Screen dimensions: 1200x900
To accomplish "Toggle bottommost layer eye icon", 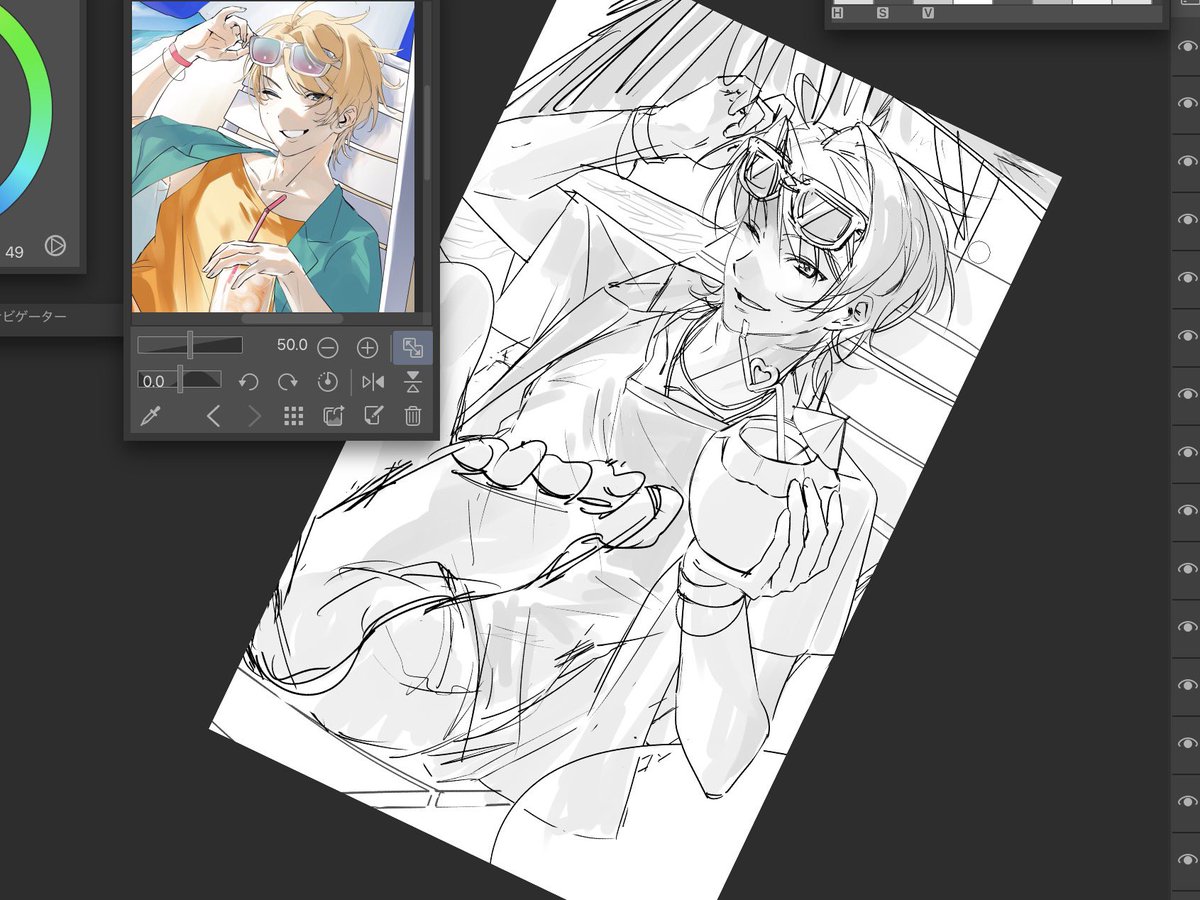I will (x=1186, y=858).
